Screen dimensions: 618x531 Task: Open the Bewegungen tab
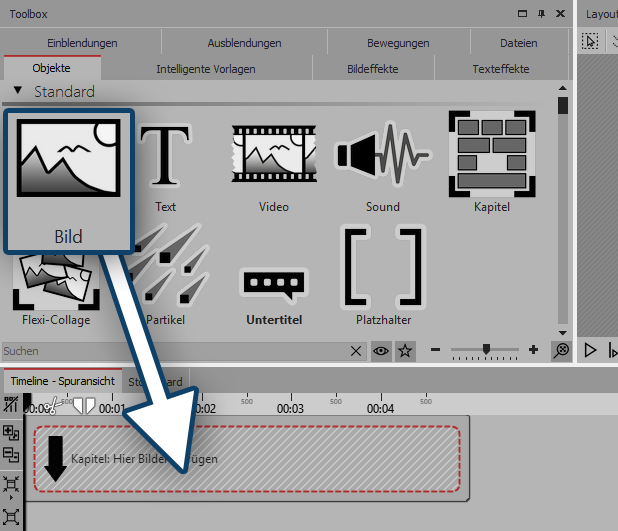click(398, 43)
